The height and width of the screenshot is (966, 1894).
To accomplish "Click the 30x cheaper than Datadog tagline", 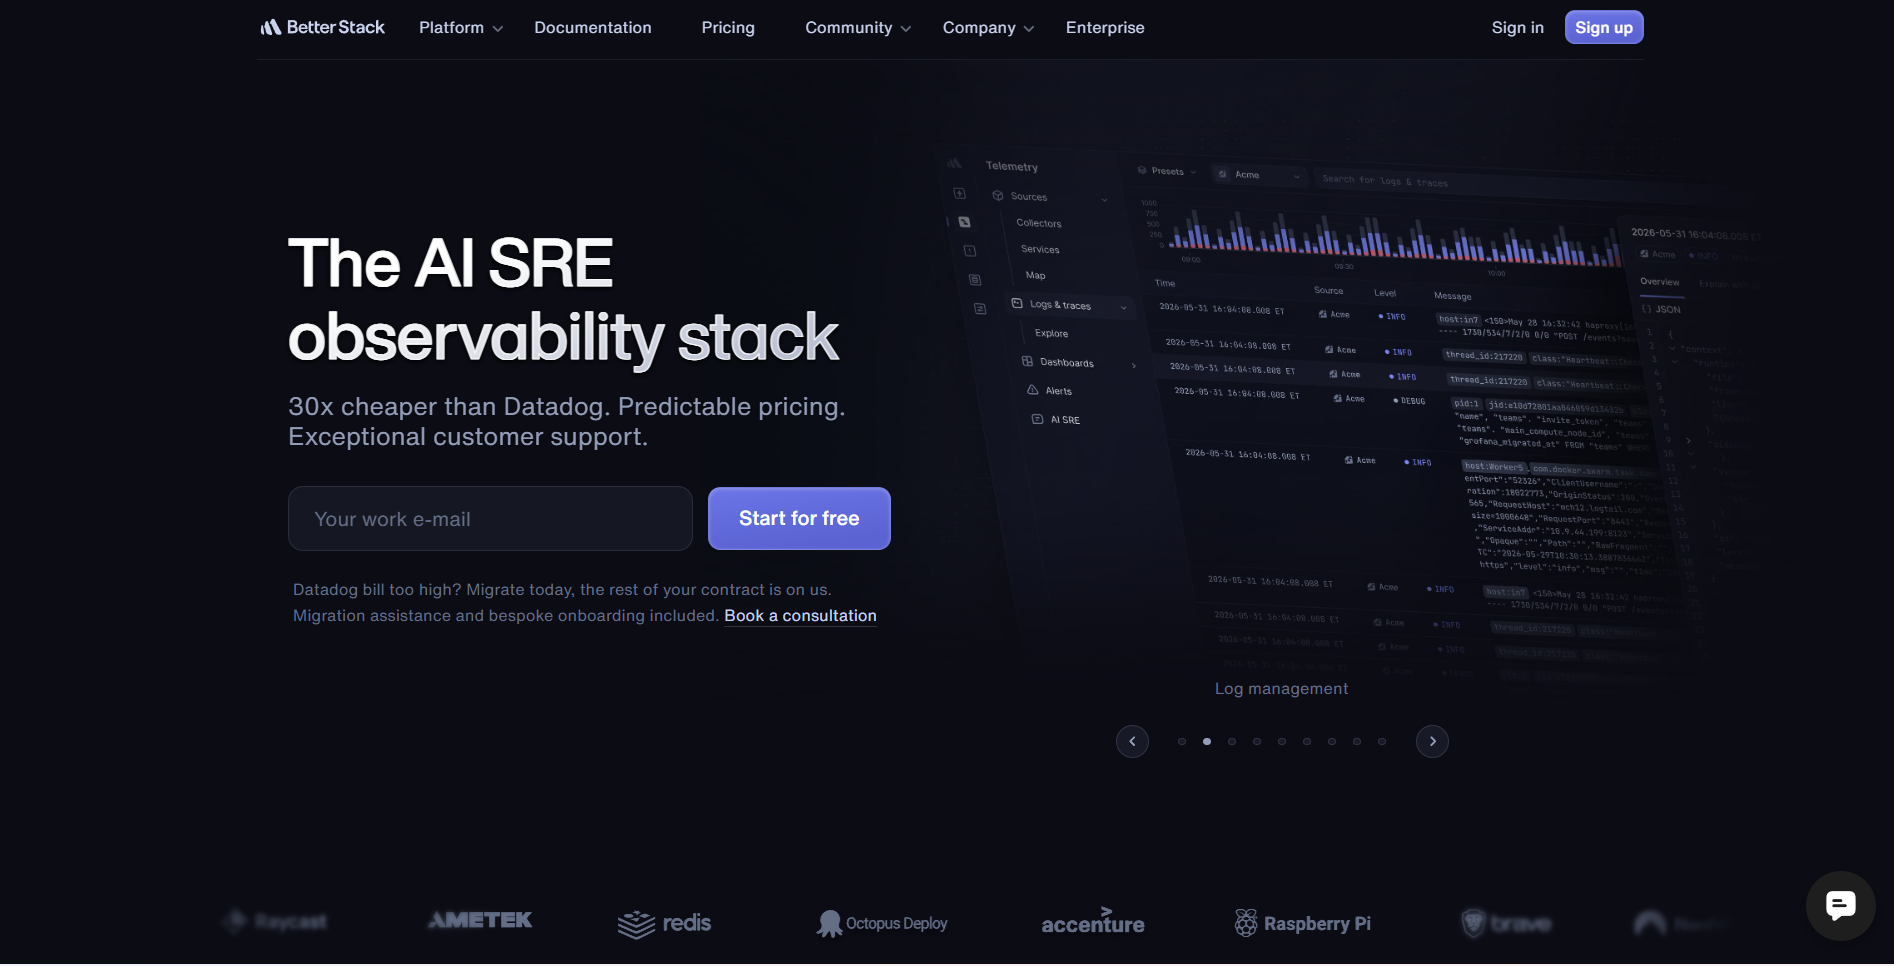I will [x=567, y=422].
